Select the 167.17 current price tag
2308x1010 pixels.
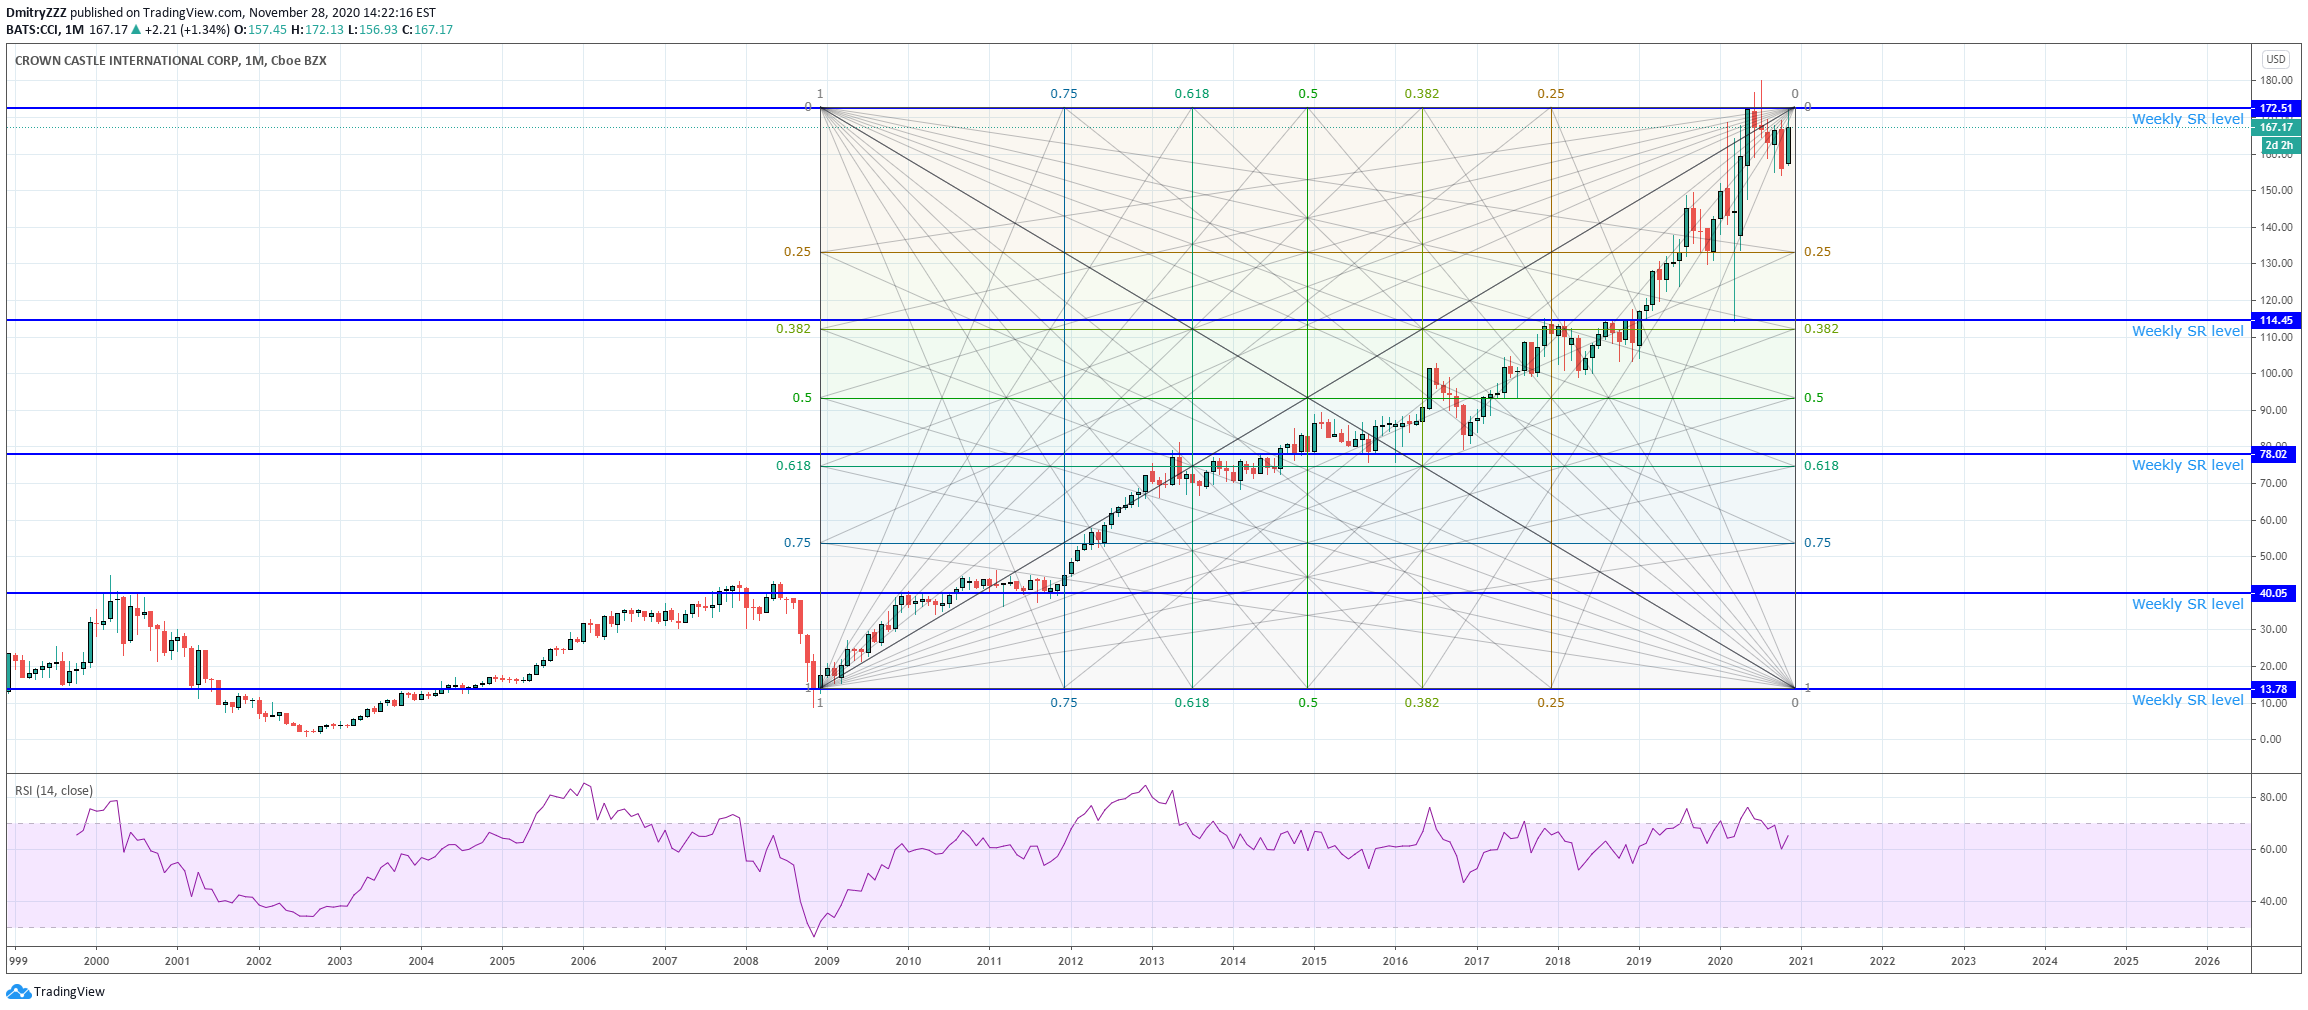click(x=2276, y=127)
